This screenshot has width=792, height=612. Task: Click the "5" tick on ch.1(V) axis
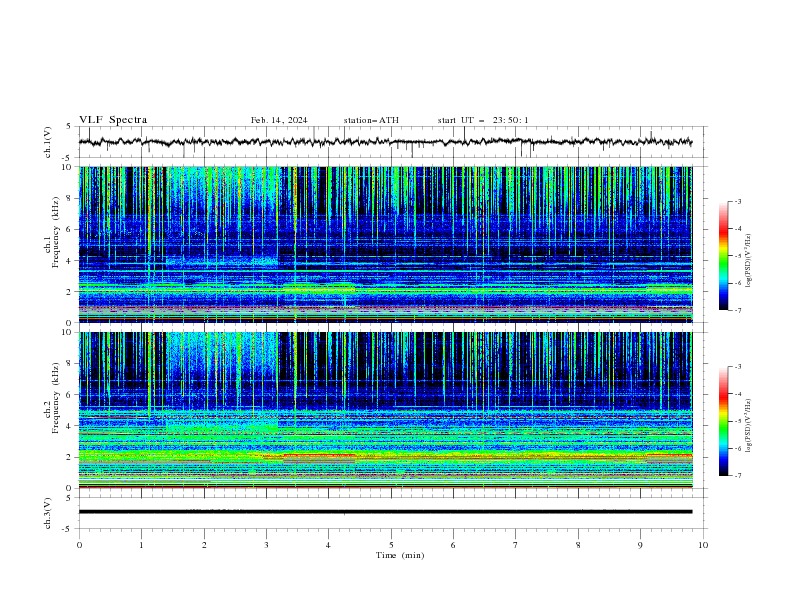[69, 126]
